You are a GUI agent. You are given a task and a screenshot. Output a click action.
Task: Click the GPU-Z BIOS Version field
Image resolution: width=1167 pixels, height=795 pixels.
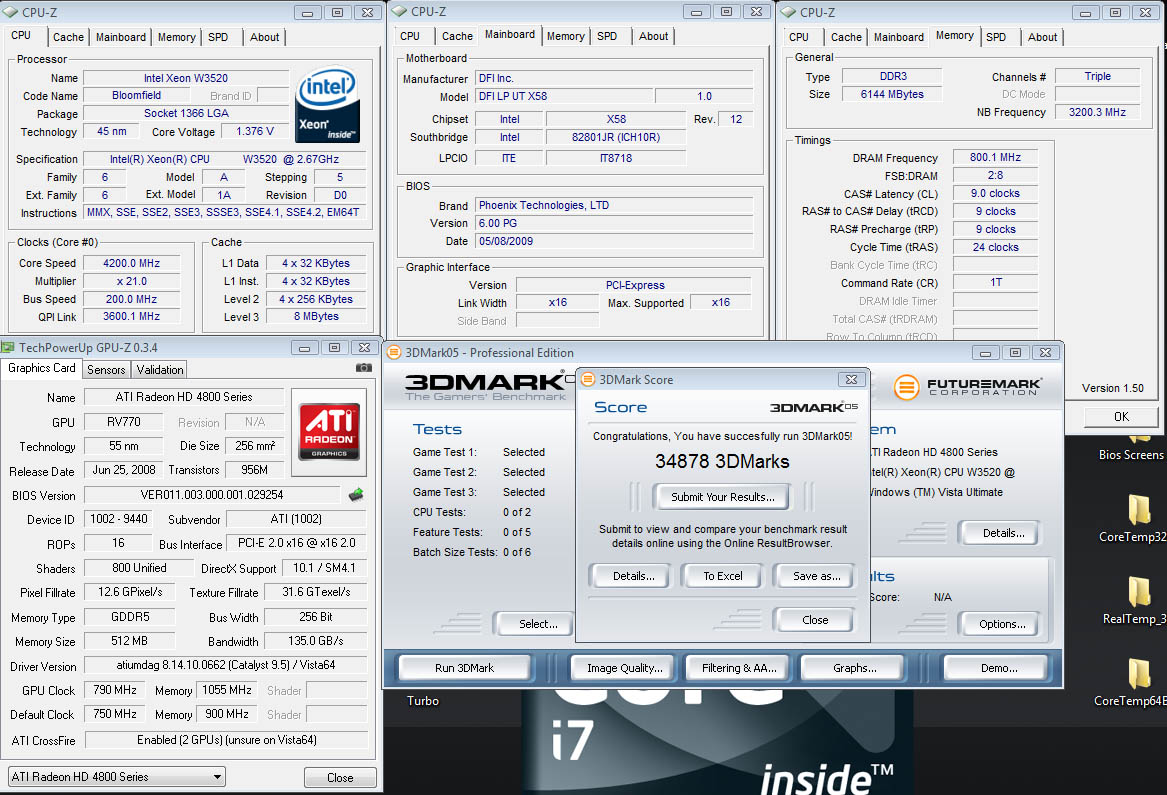212,495
